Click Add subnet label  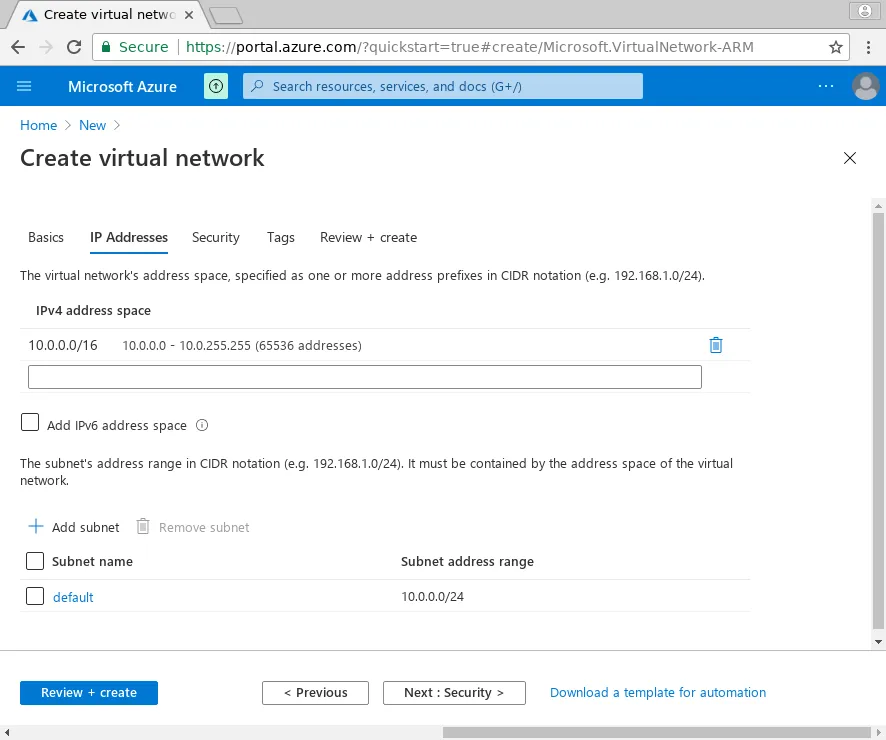click(85, 528)
